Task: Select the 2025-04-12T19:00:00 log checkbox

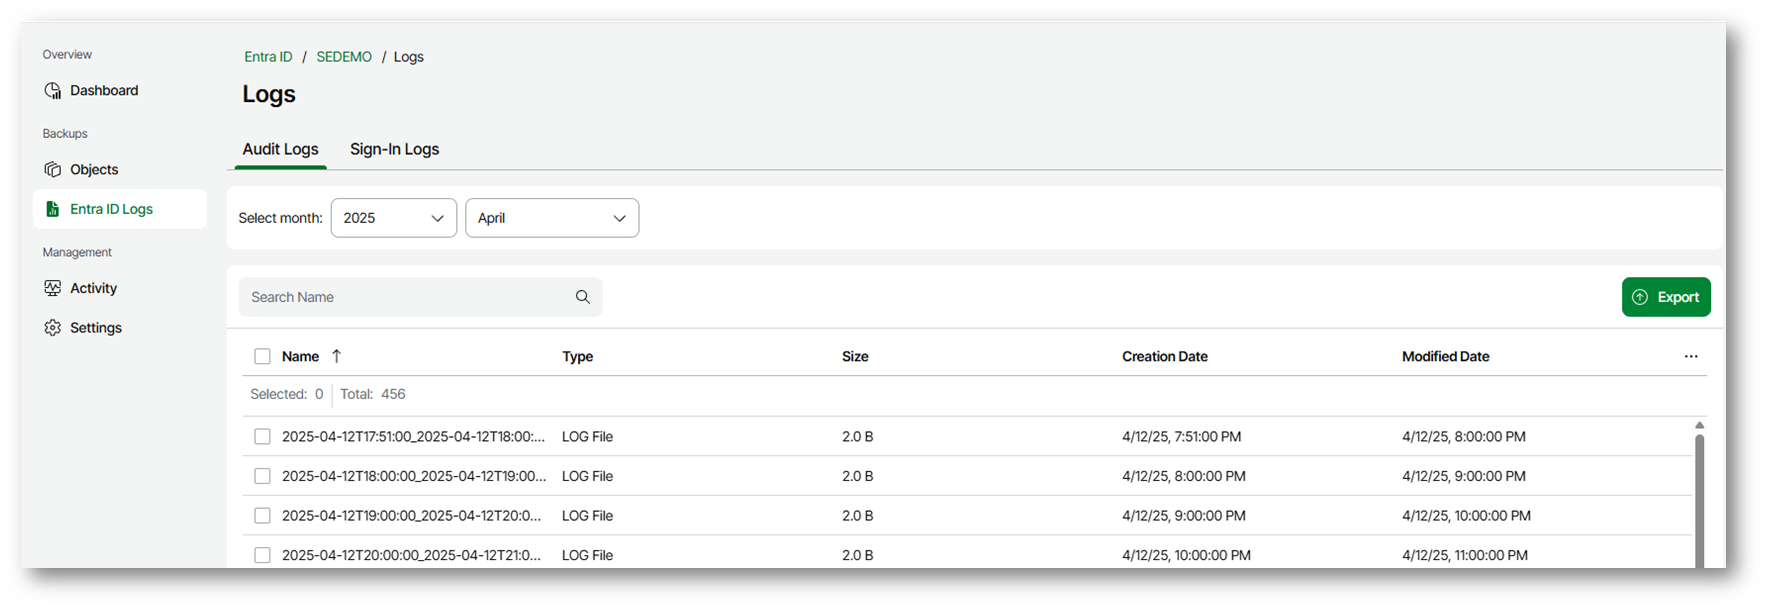Action: tap(262, 516)
